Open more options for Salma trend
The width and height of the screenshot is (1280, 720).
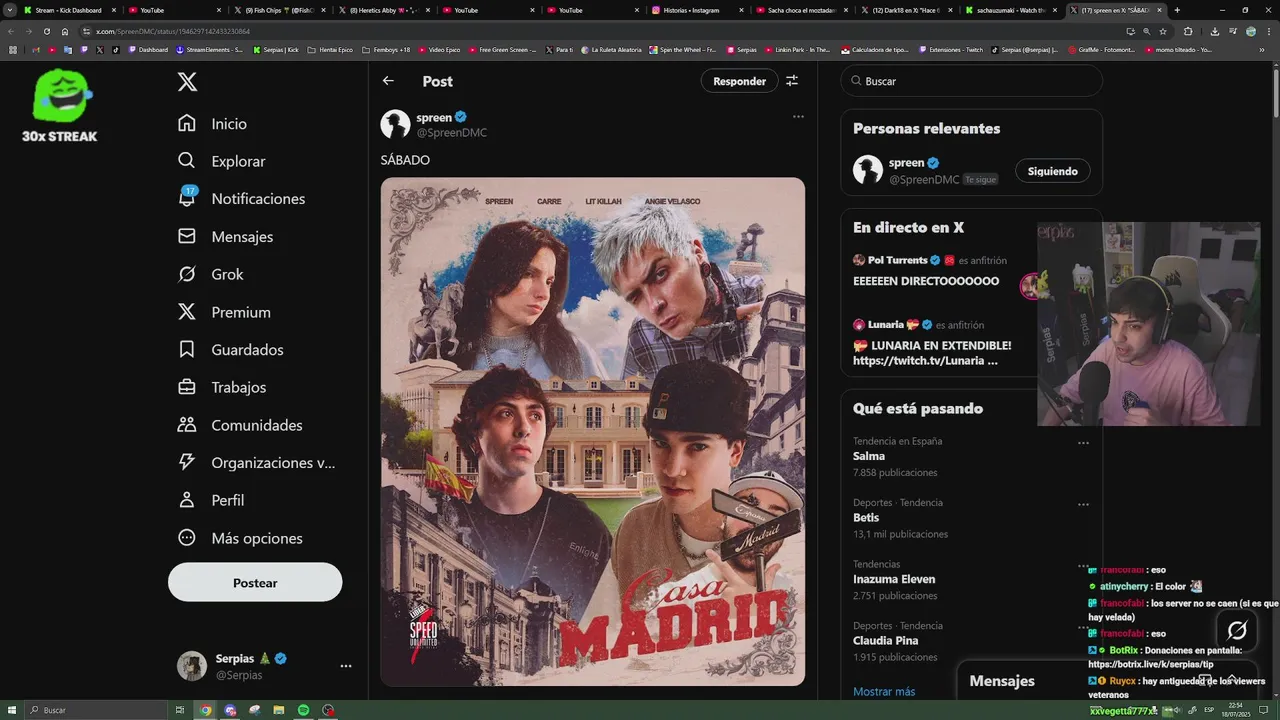(1083, 443)
